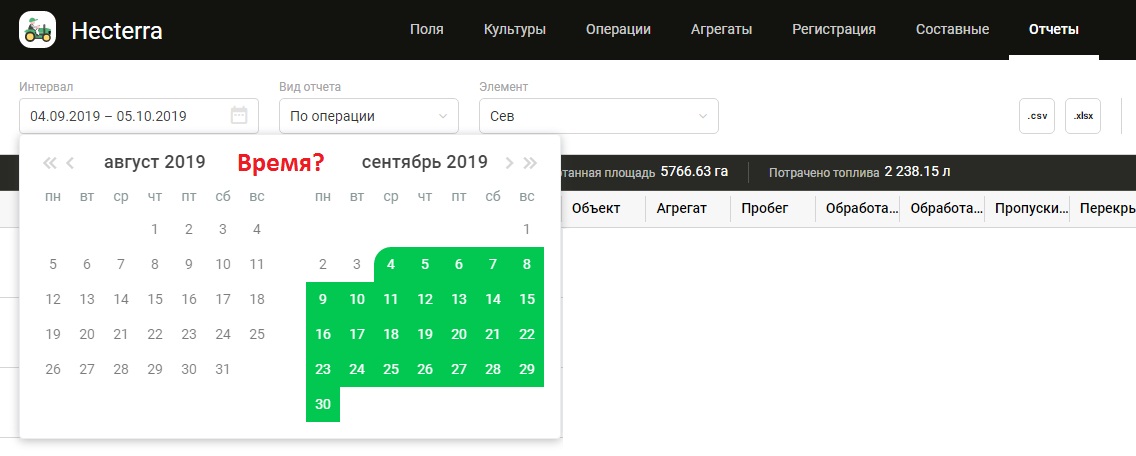Sort by the 'Пробег' column header

(771, 208)
